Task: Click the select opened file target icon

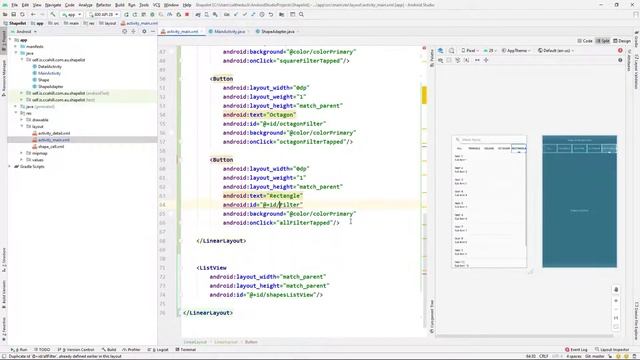Action: (124, 31)
